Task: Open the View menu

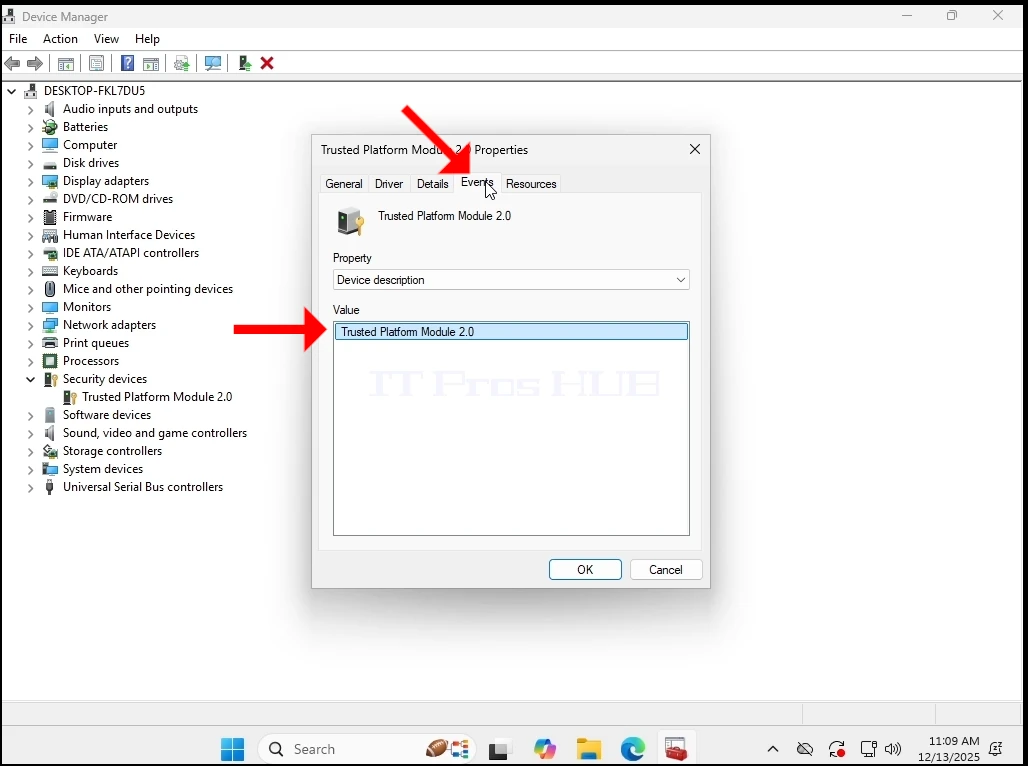Action: click(106, 39)
